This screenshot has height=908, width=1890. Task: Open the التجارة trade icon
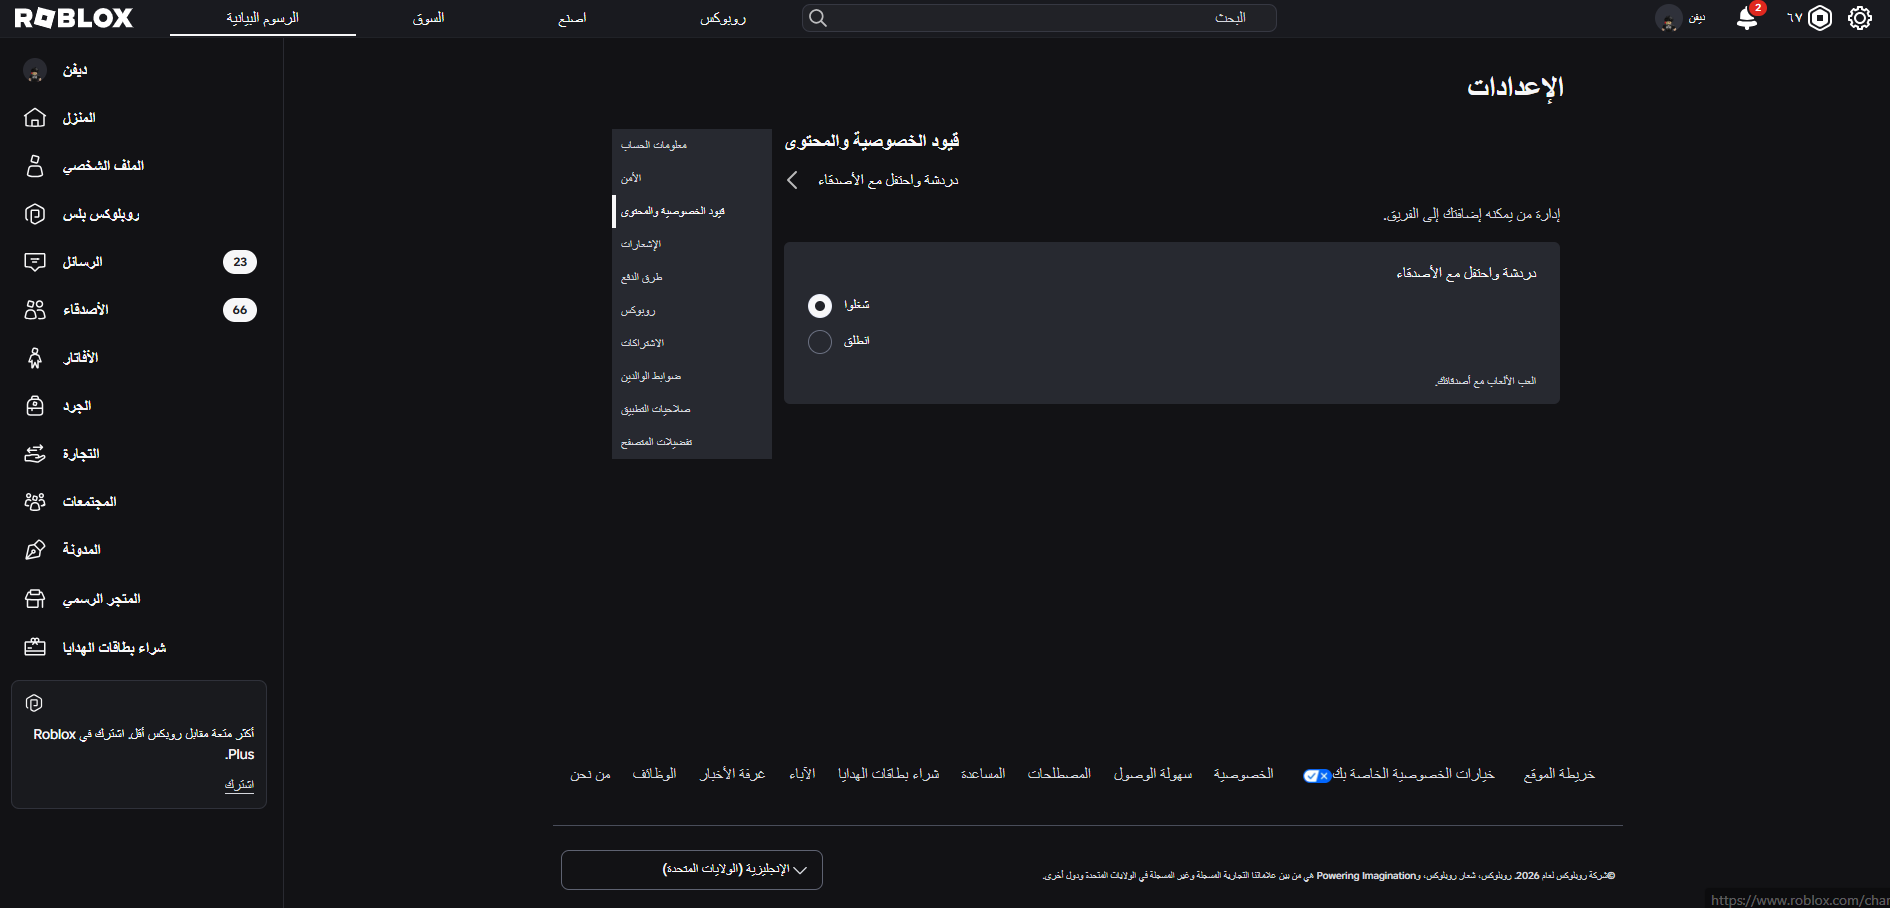coord(35,454)
